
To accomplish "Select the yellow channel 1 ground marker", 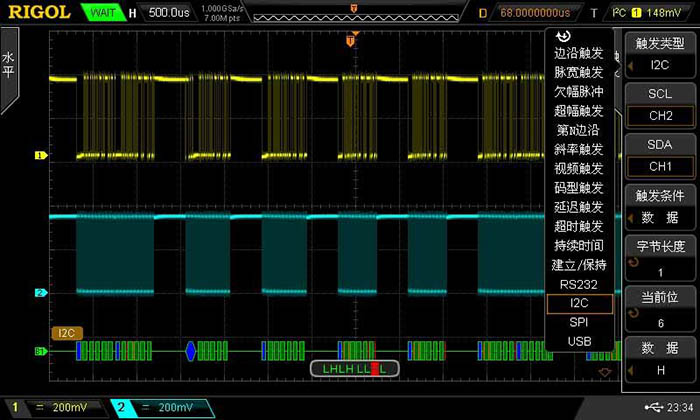I will [41, 156].
